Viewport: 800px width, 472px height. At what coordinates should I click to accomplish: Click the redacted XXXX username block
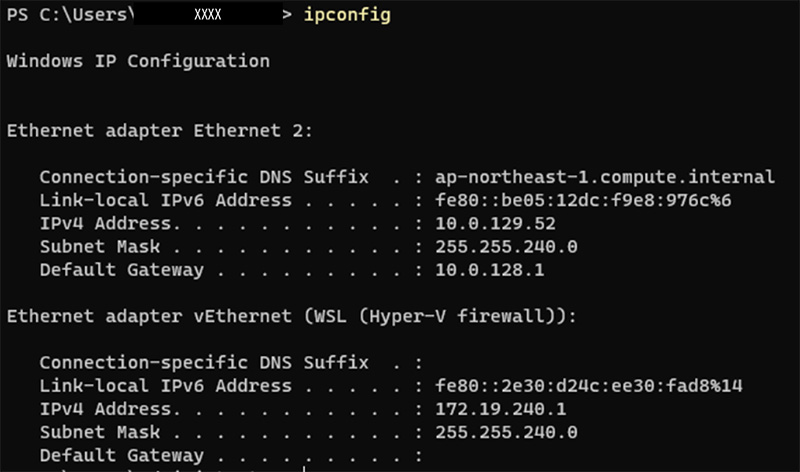pyautogui.click(x=210, y=17)
